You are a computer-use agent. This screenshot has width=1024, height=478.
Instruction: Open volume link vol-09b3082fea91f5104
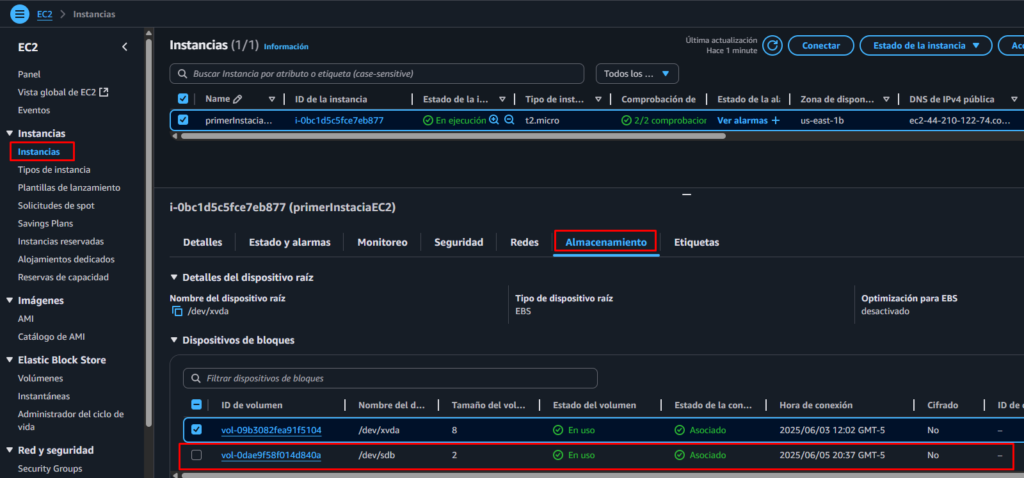coord(271,430)
